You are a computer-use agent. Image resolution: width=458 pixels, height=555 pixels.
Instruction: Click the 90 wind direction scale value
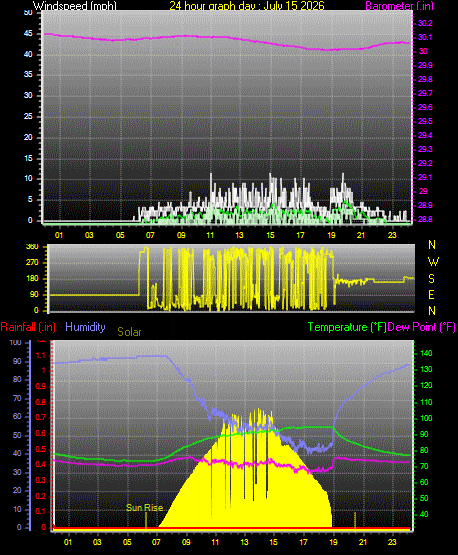[x=34, y=294]
